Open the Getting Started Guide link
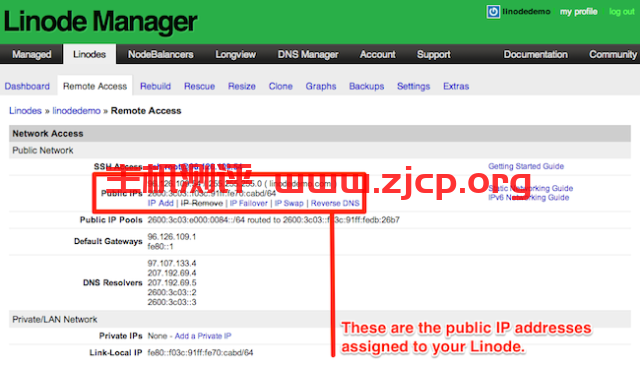 coord(526,166)
